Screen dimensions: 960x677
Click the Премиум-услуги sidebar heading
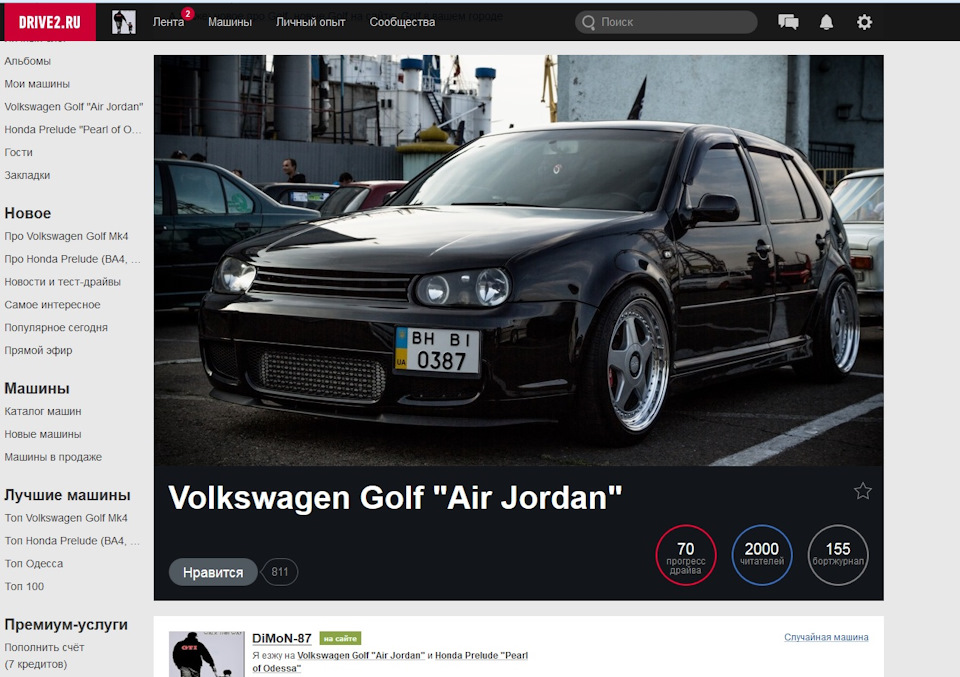(66, 624)
